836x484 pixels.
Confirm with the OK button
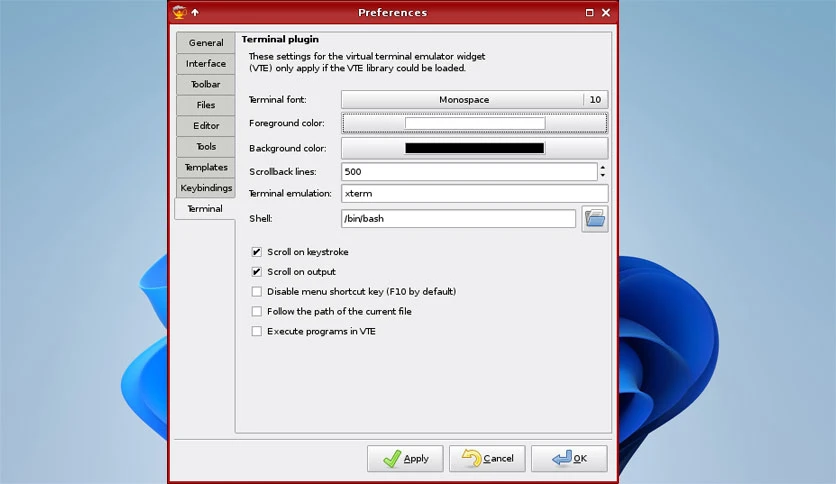pos(569,458)
